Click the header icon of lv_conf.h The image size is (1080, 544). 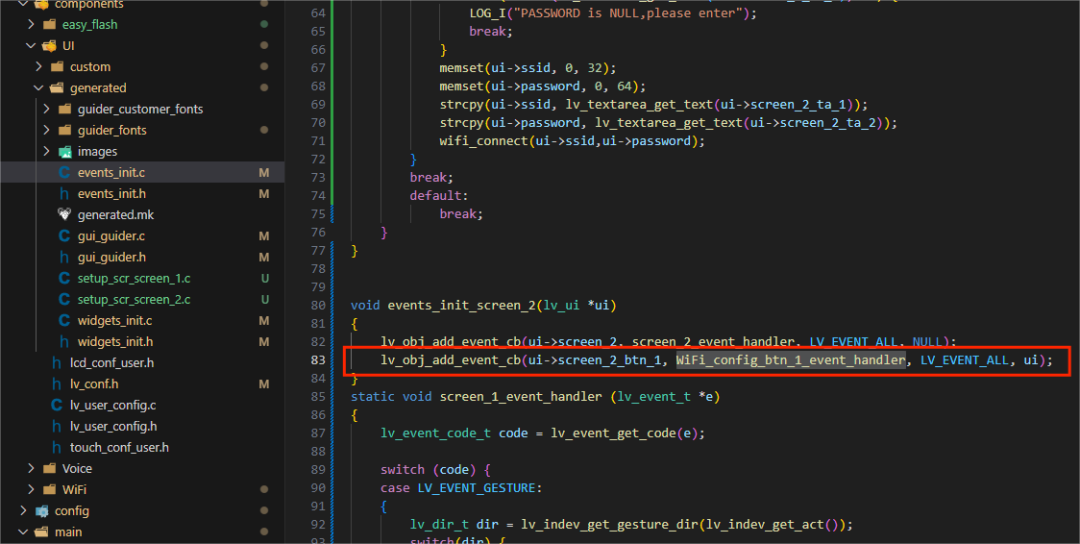(56, 384)
